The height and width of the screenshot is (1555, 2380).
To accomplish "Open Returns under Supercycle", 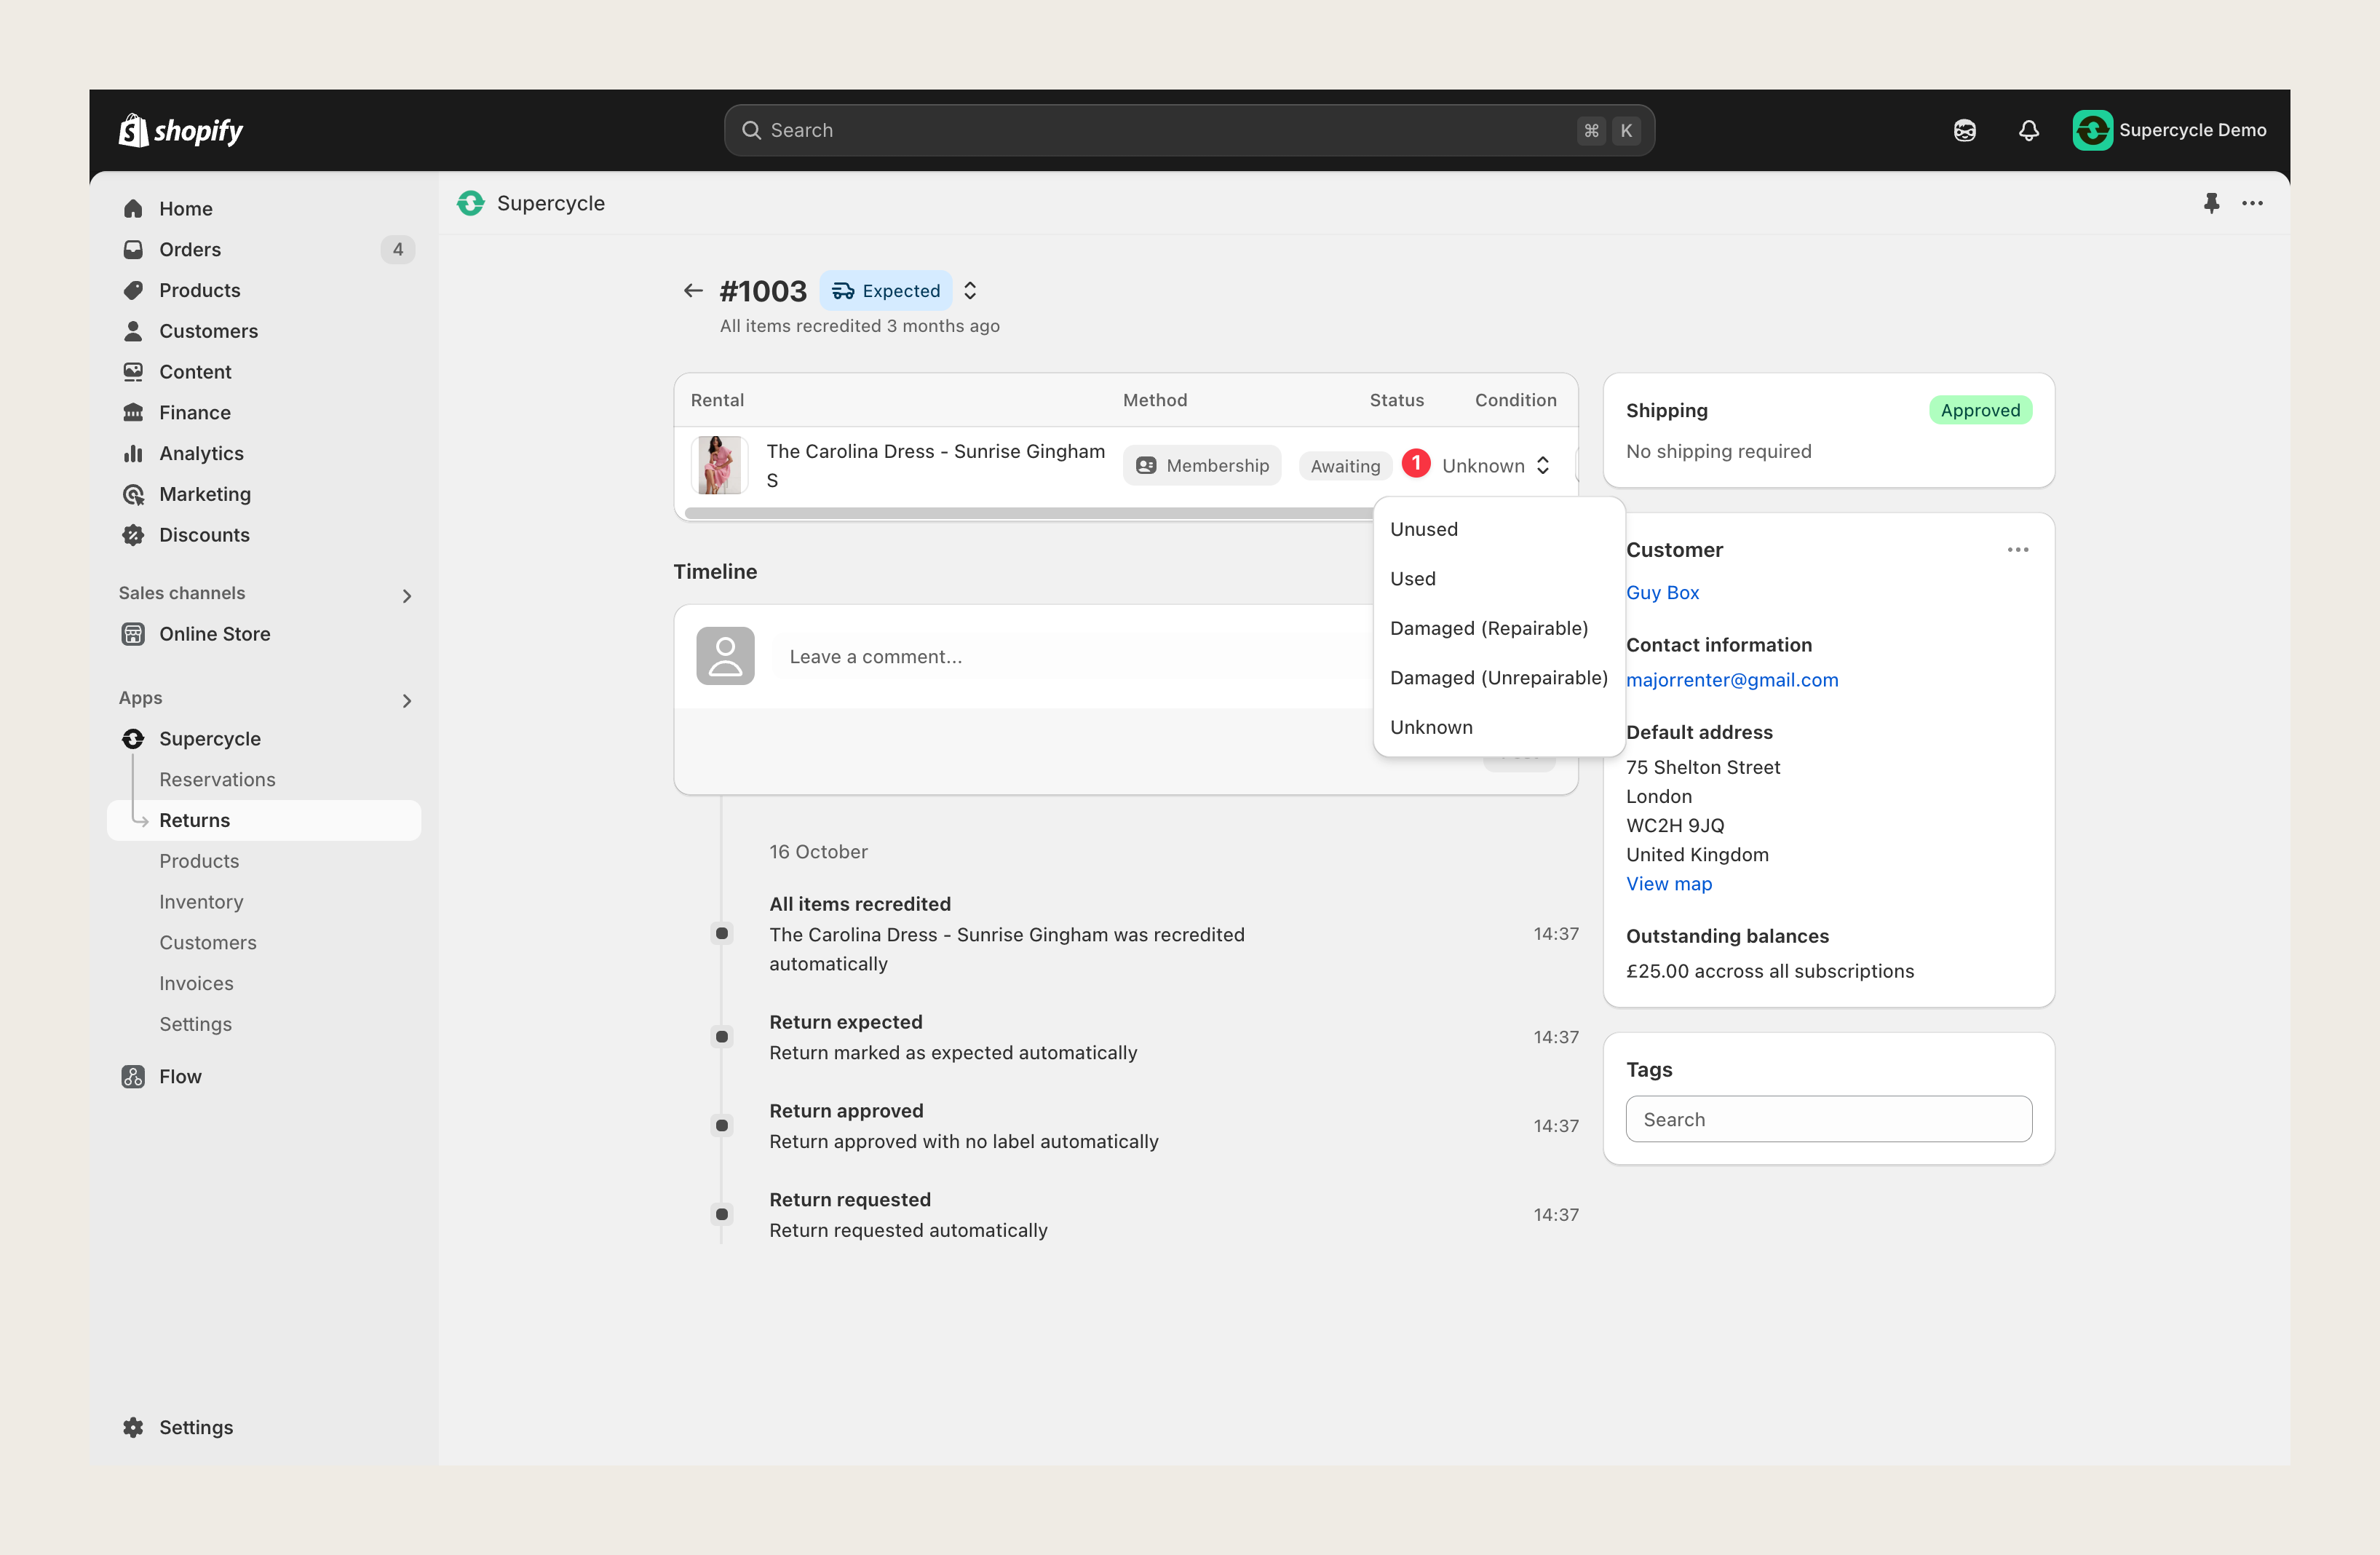I will click(264, 820).
